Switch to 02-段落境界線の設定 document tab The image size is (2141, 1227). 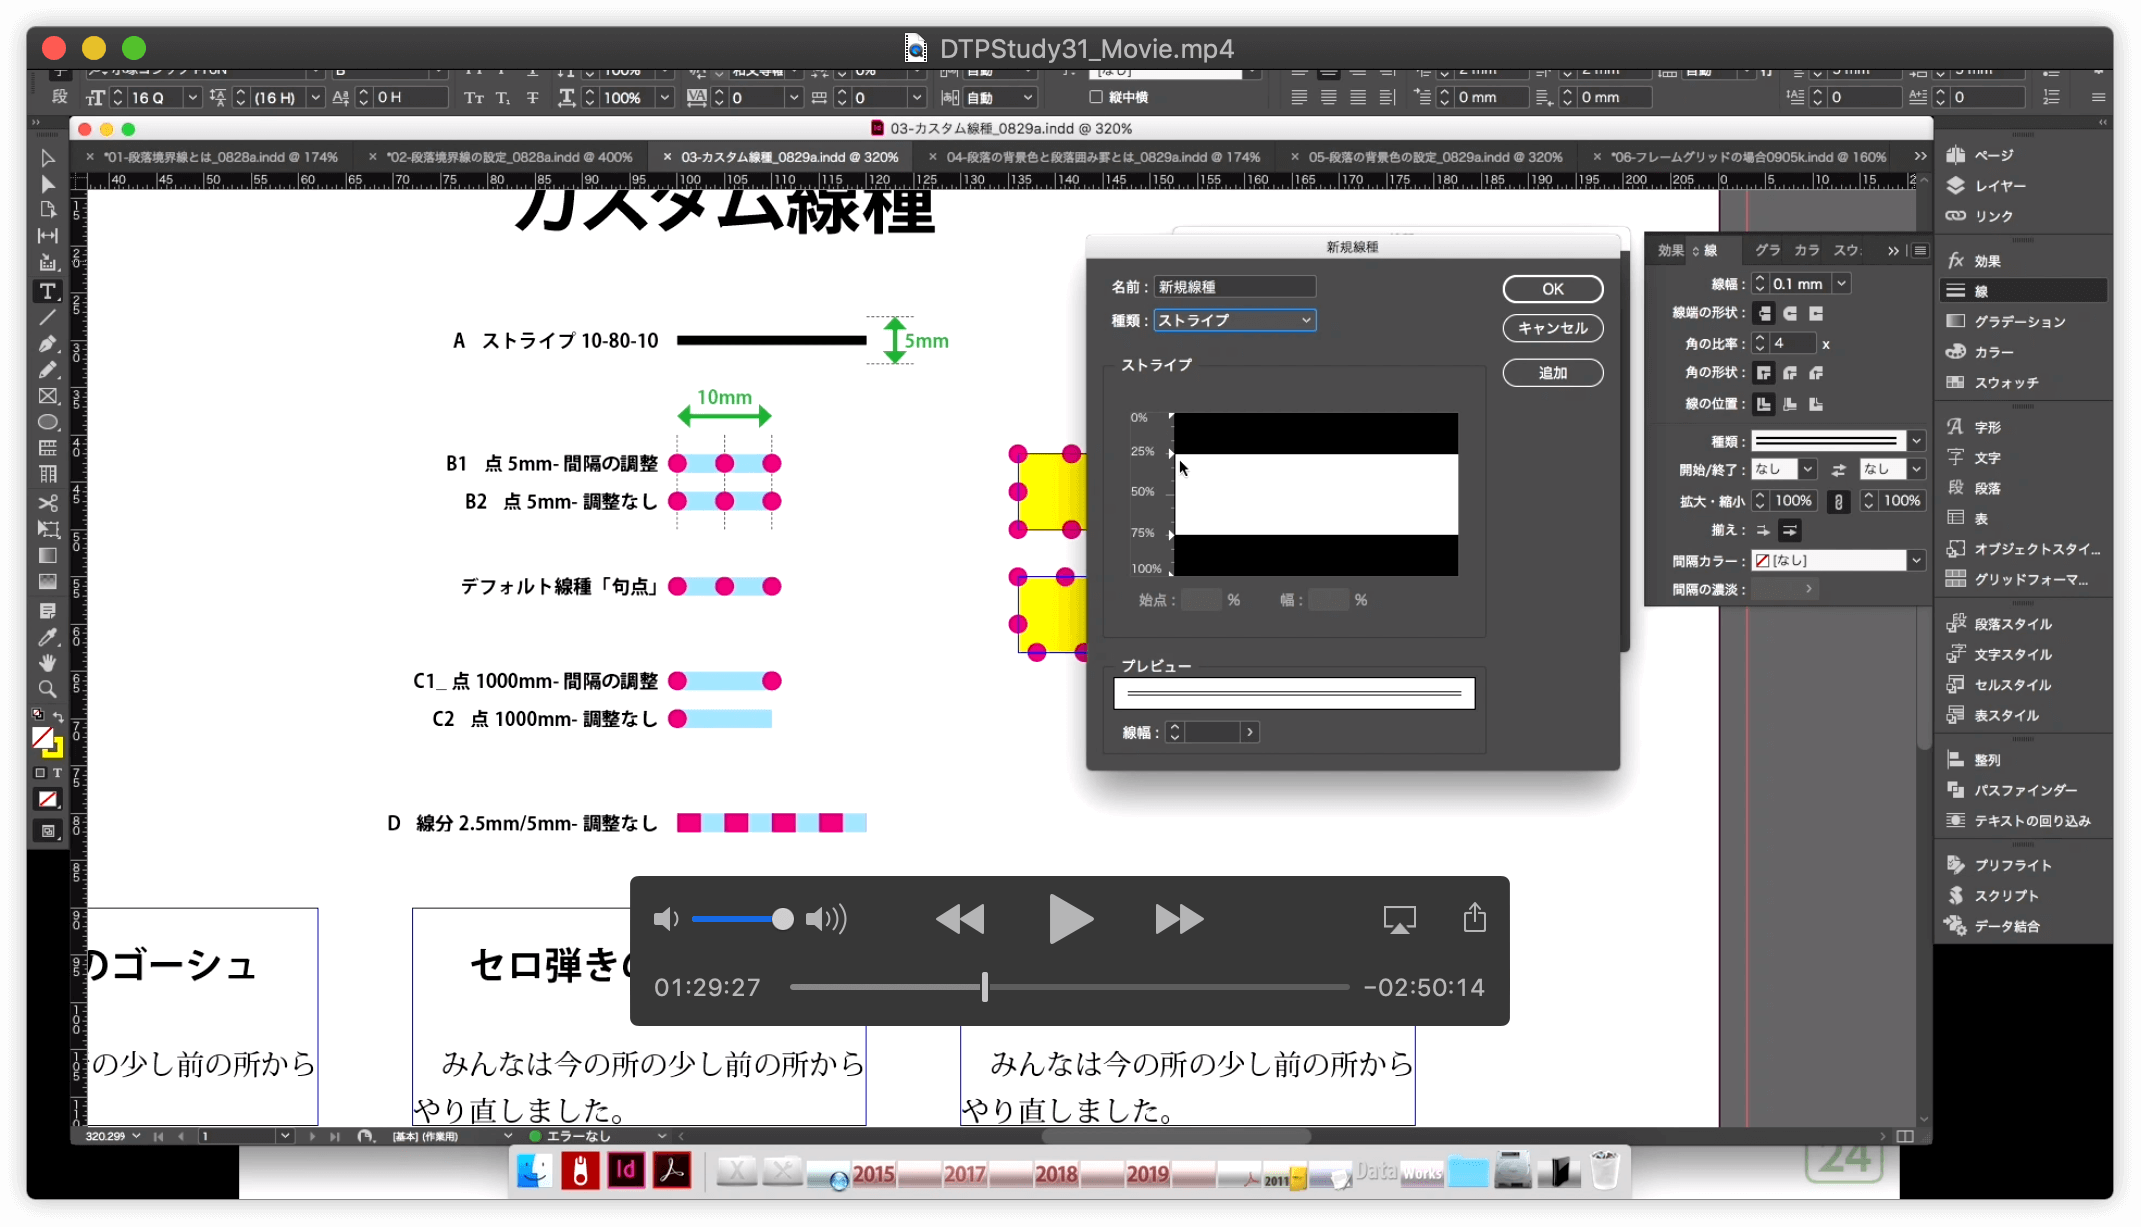(x=509, y=157)
